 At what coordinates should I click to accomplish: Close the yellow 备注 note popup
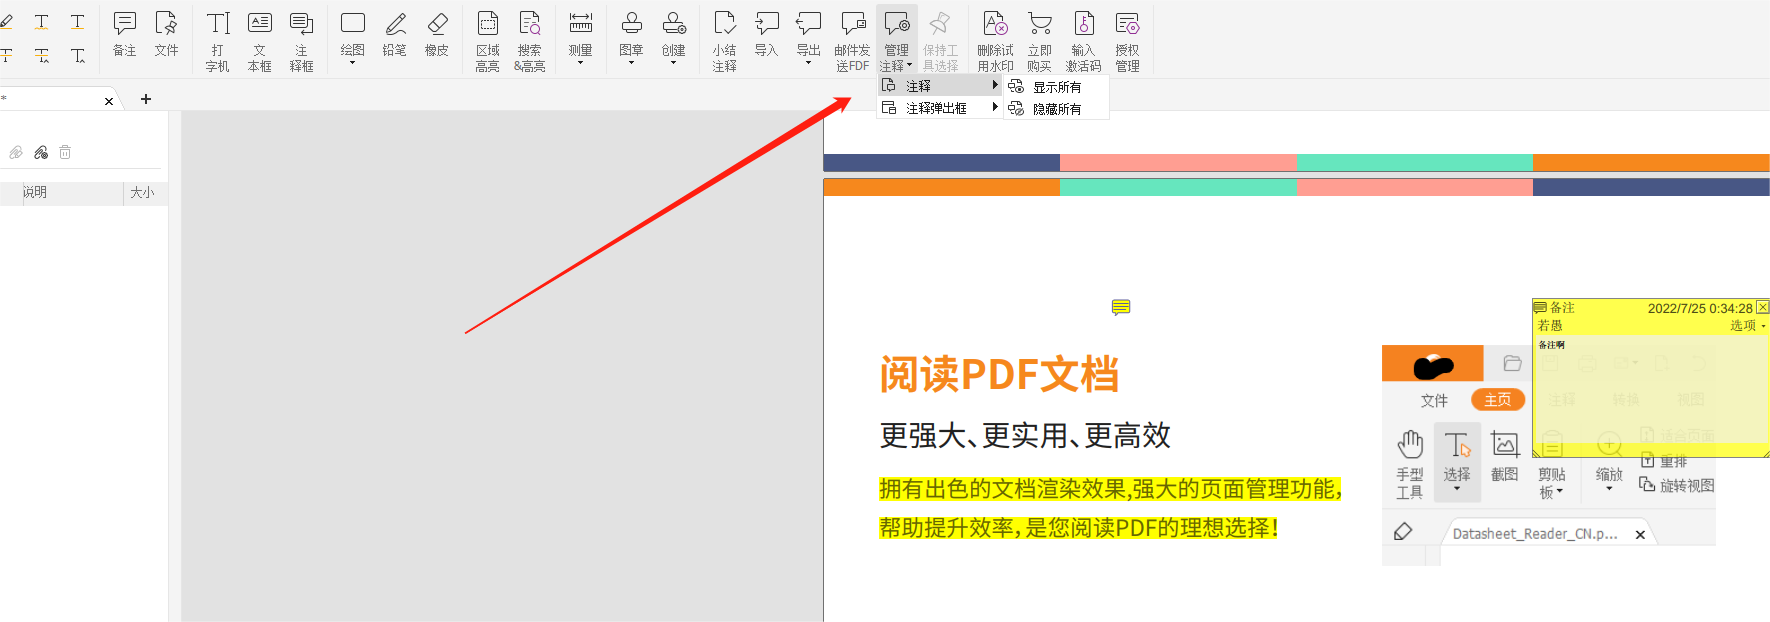coord(1762,307)
